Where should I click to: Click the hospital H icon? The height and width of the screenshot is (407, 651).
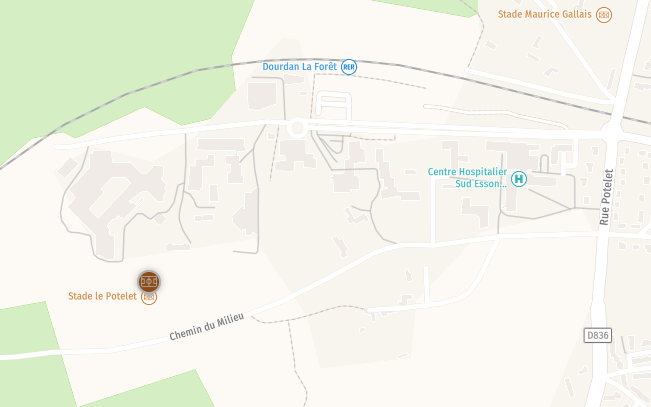(x=519, y=179)
